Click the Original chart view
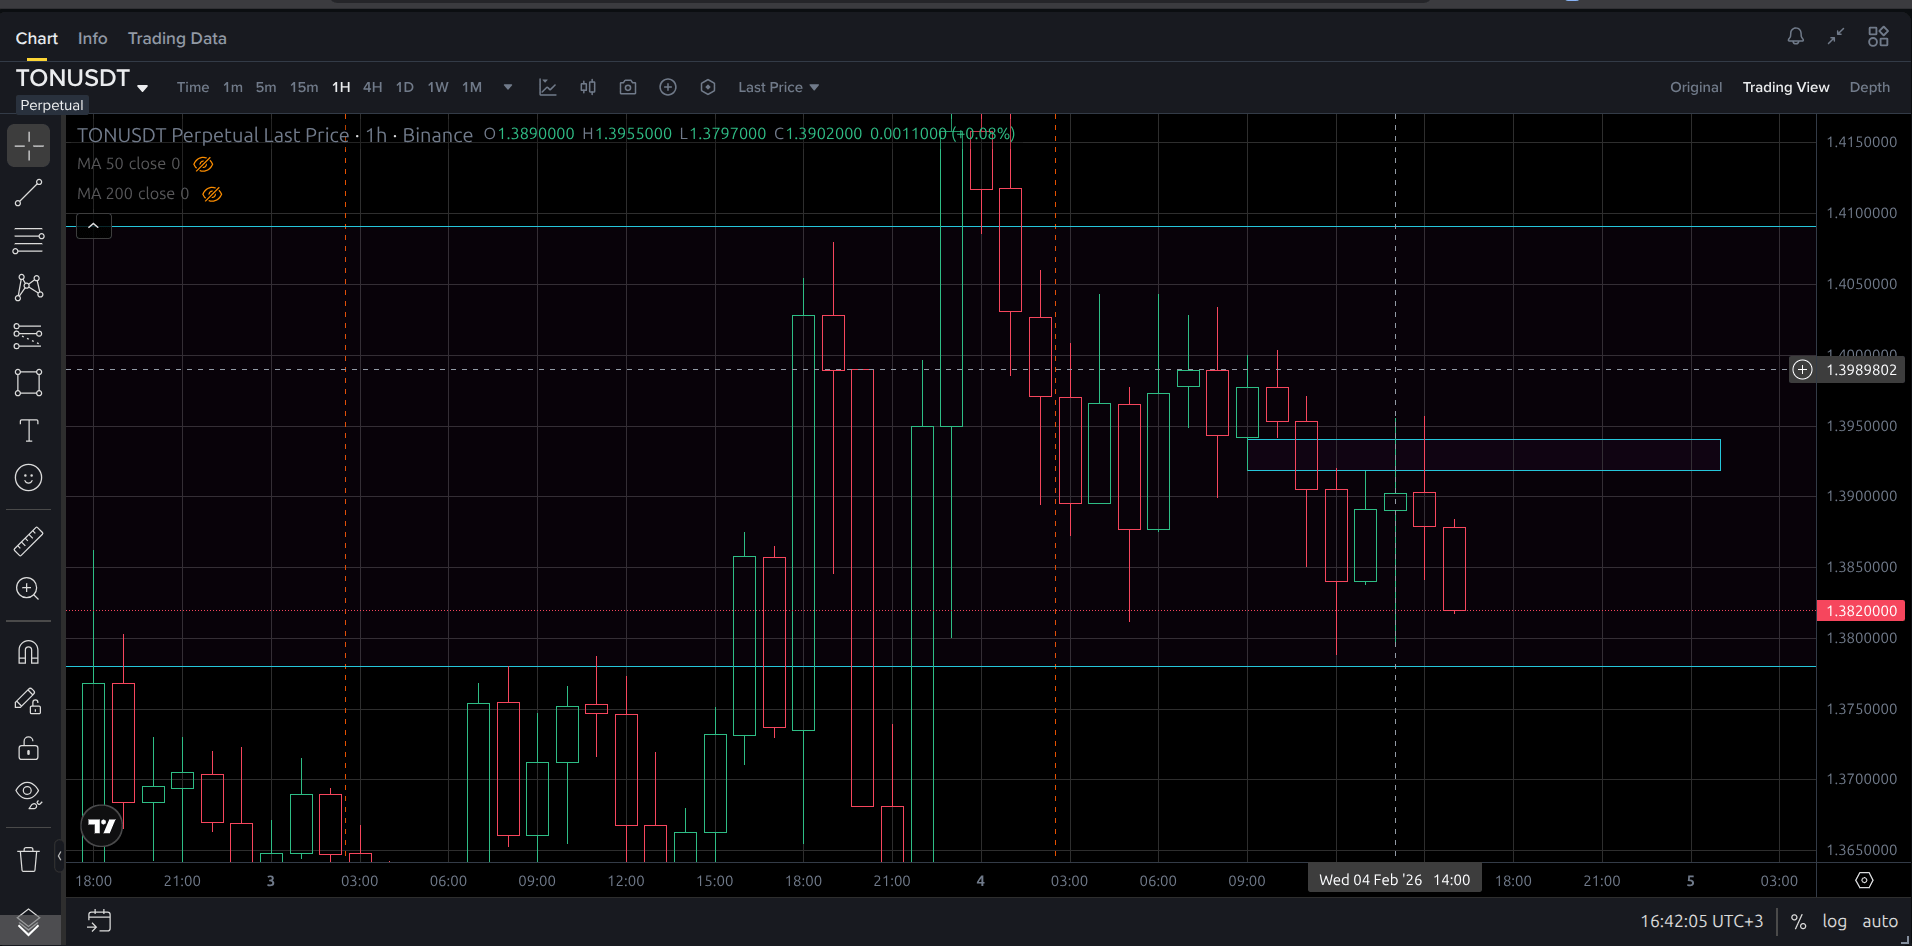 coord(1696,87)
